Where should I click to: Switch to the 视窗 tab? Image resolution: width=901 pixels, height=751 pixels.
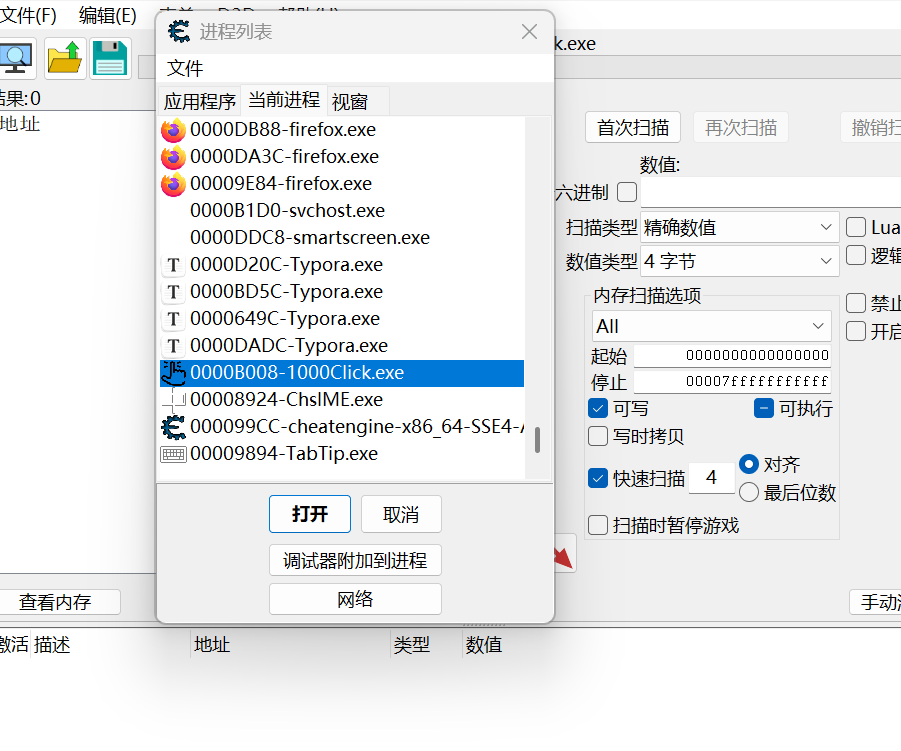click(x=350, y=101)
